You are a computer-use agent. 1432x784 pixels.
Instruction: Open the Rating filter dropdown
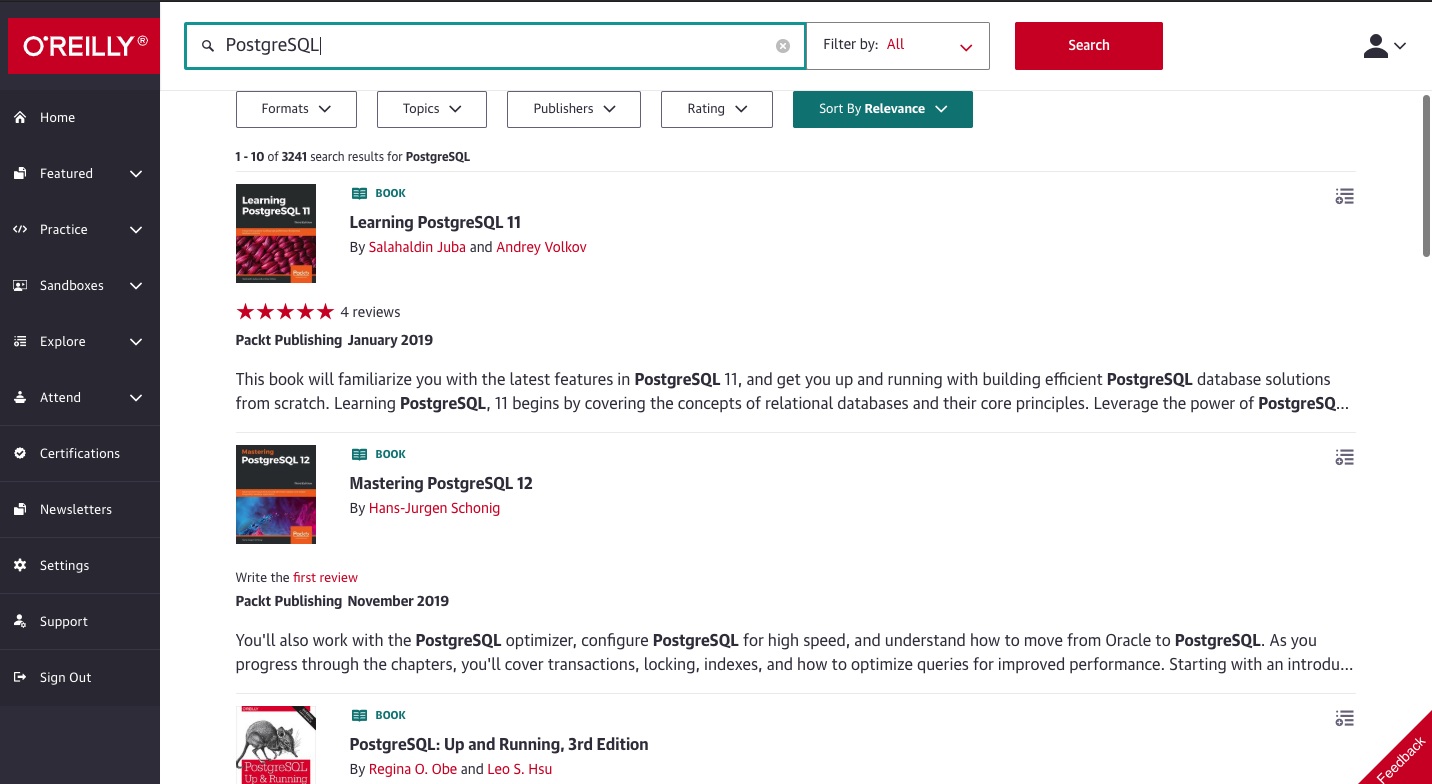(x=717, y=109)
